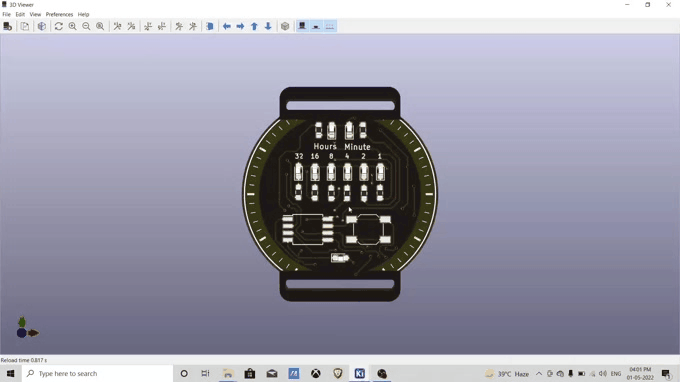Rotate Z counterclockwise icon
The width and height of the screenshot is (680, 382).
tap(193, 26)
